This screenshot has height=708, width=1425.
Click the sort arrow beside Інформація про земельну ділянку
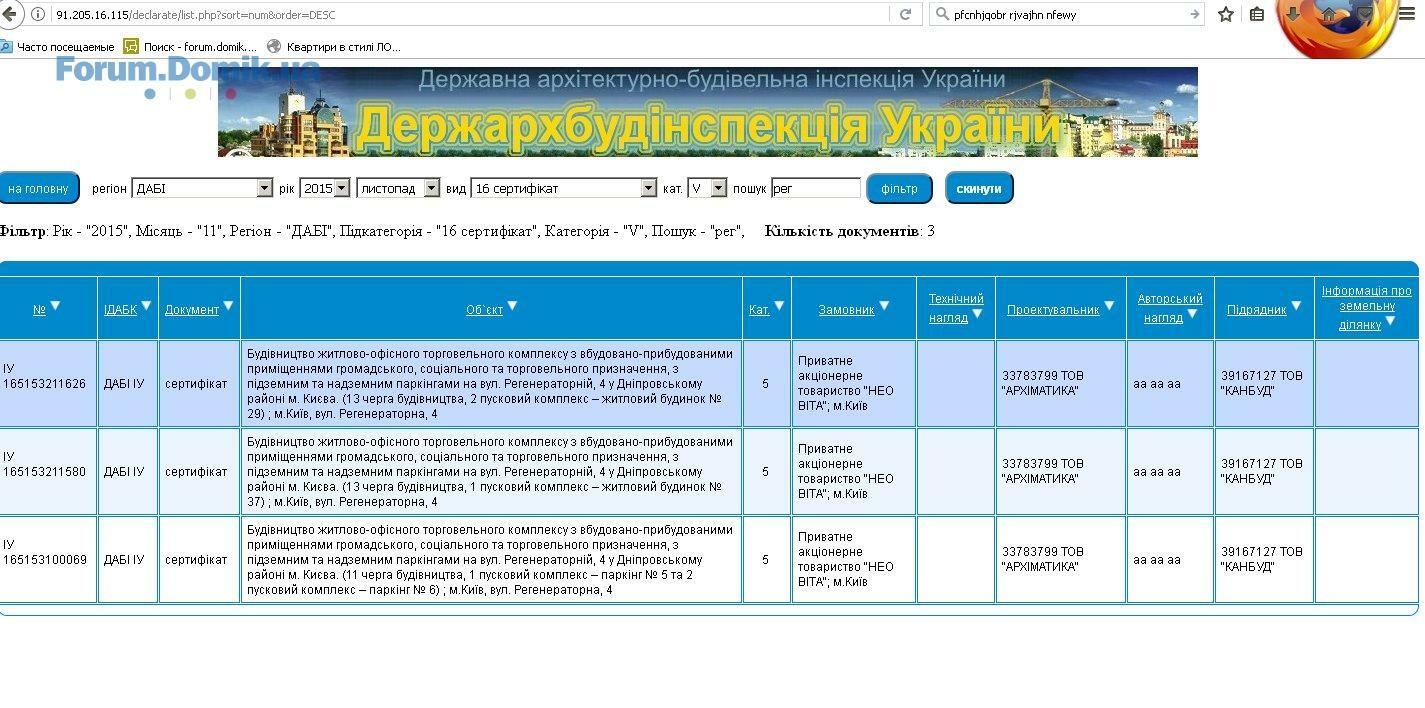coord(1390,321)
